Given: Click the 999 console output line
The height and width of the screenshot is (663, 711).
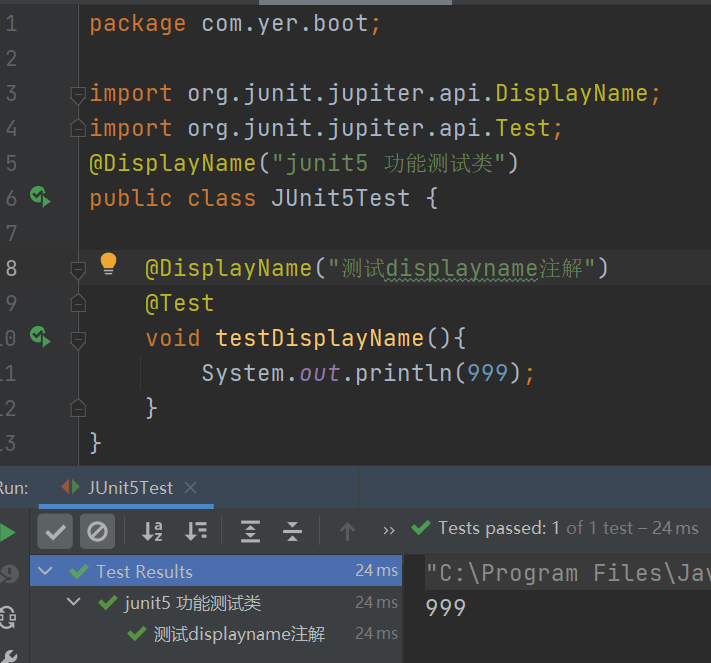Looking at the screenshot, I should (x=446, y=608).
